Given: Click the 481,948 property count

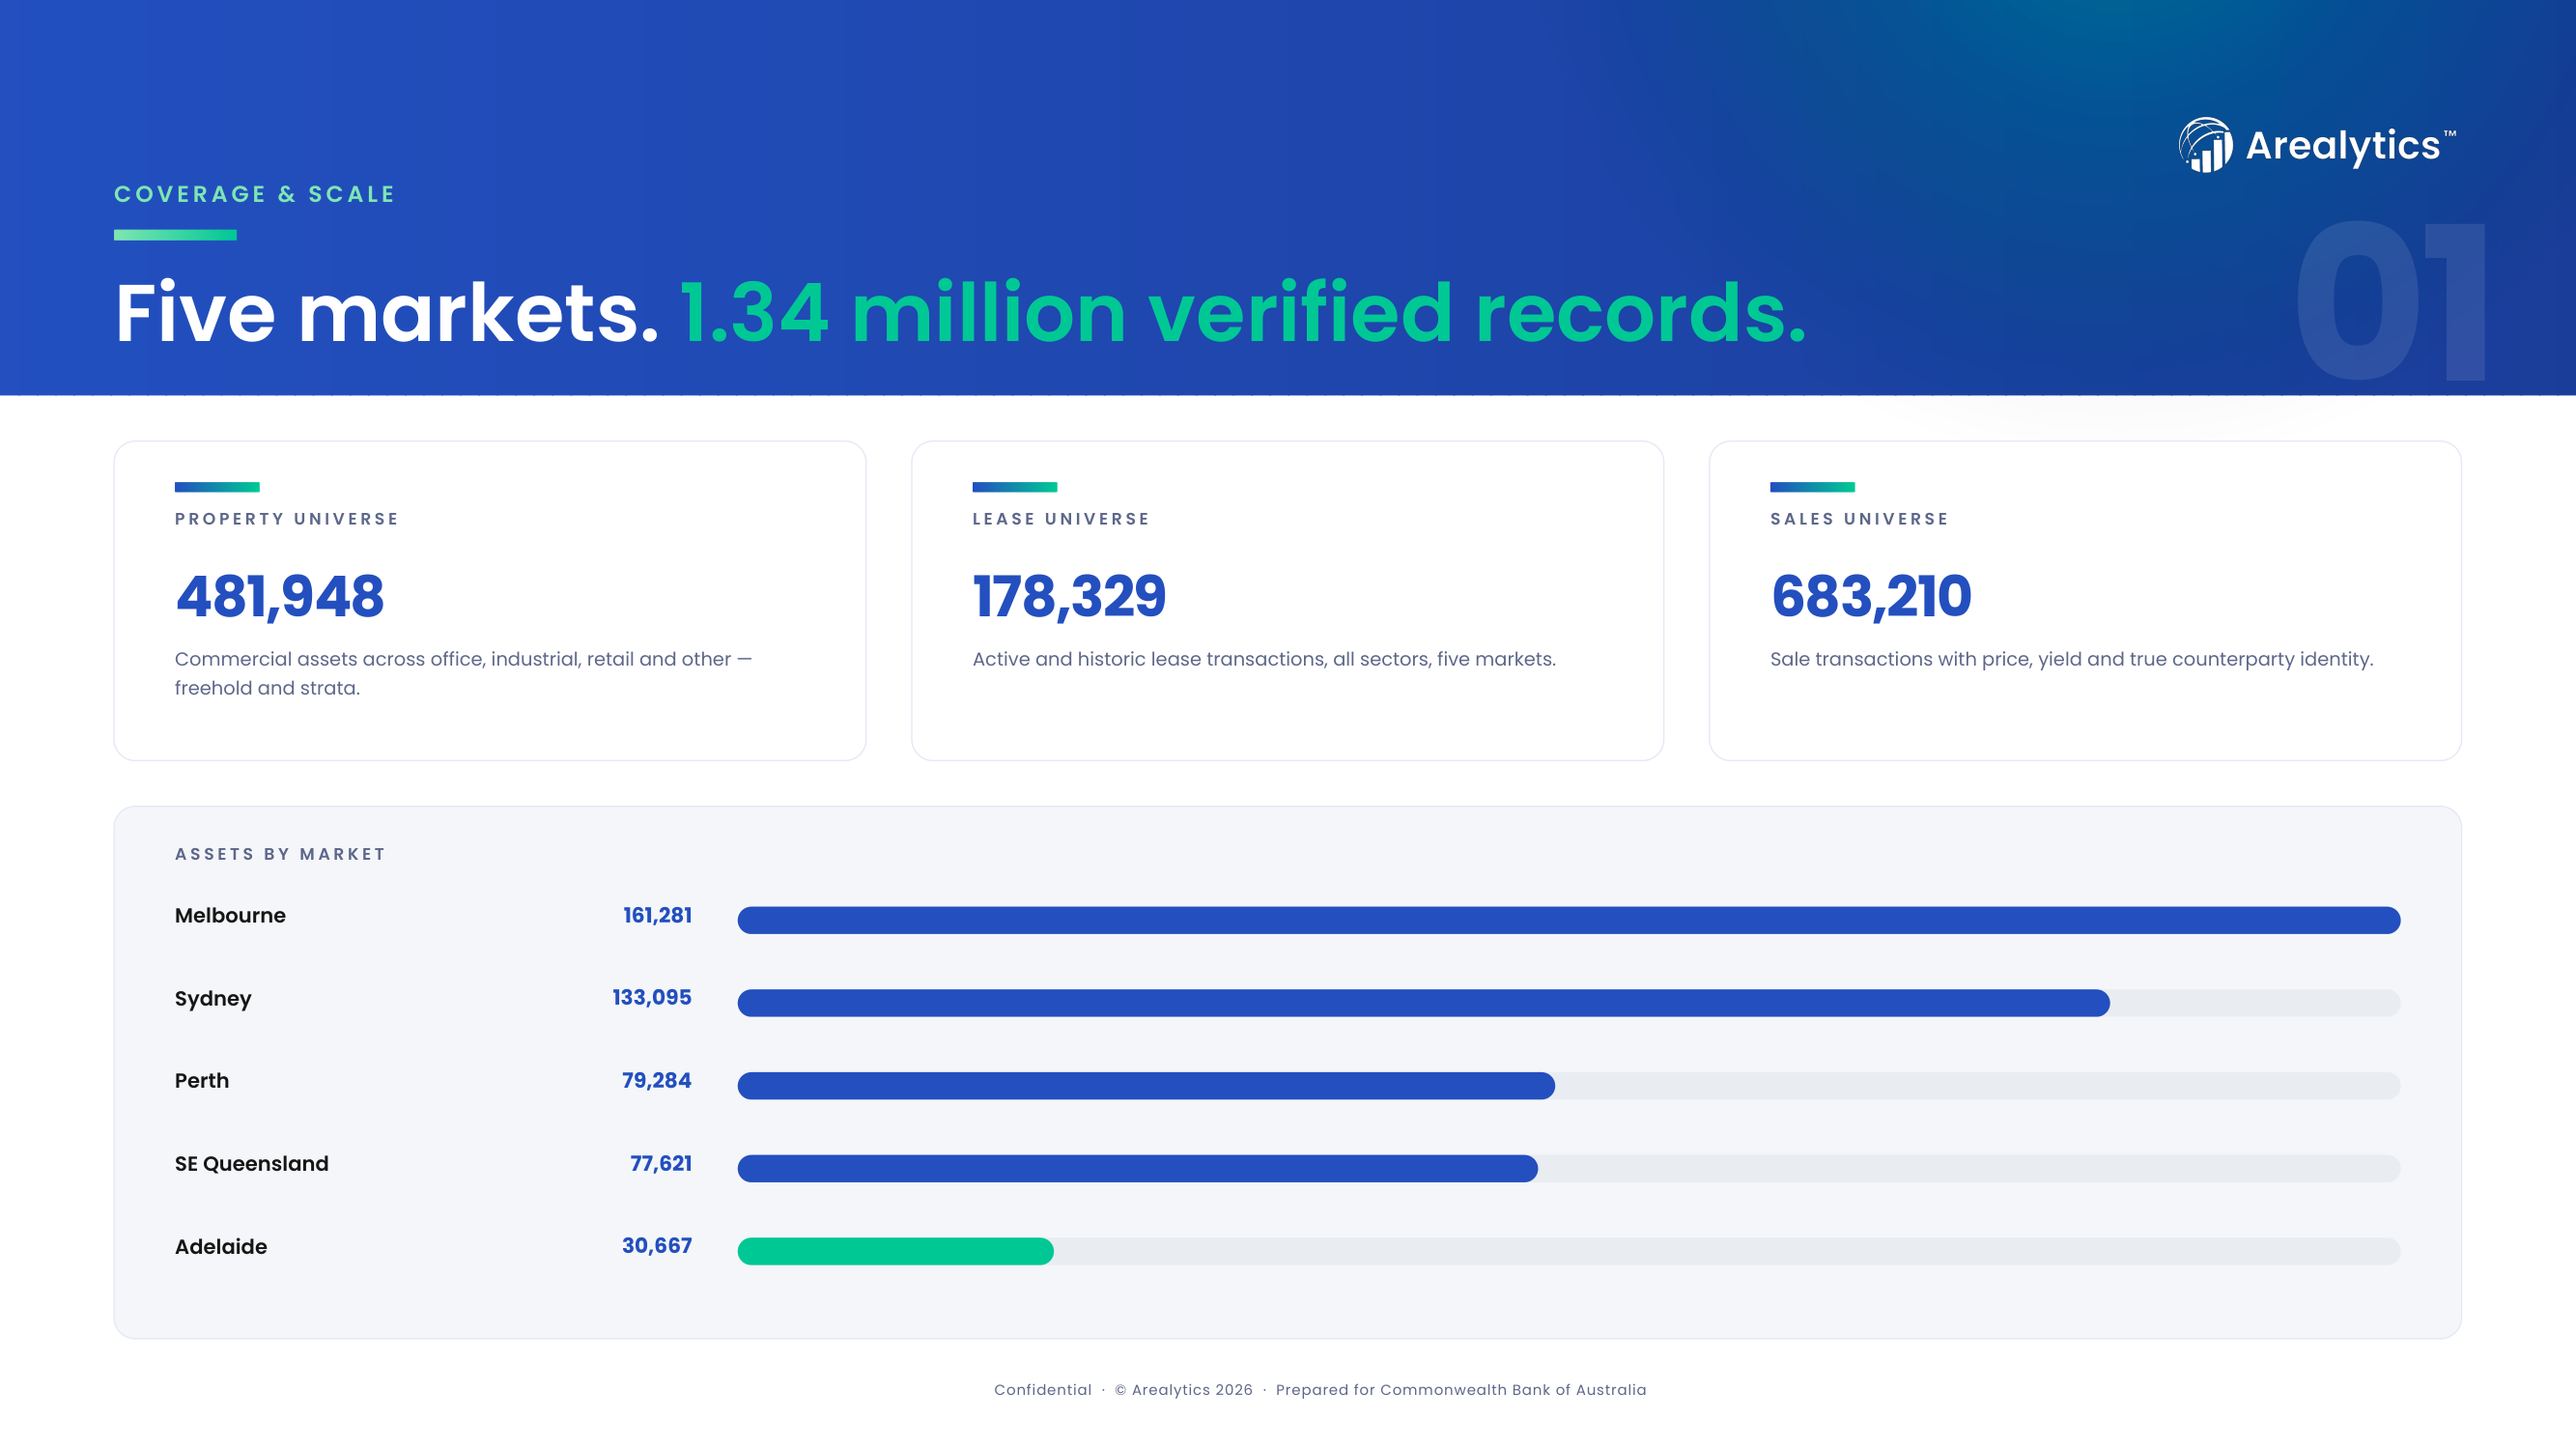Looking at the screenshot, I should coord(279,597).
